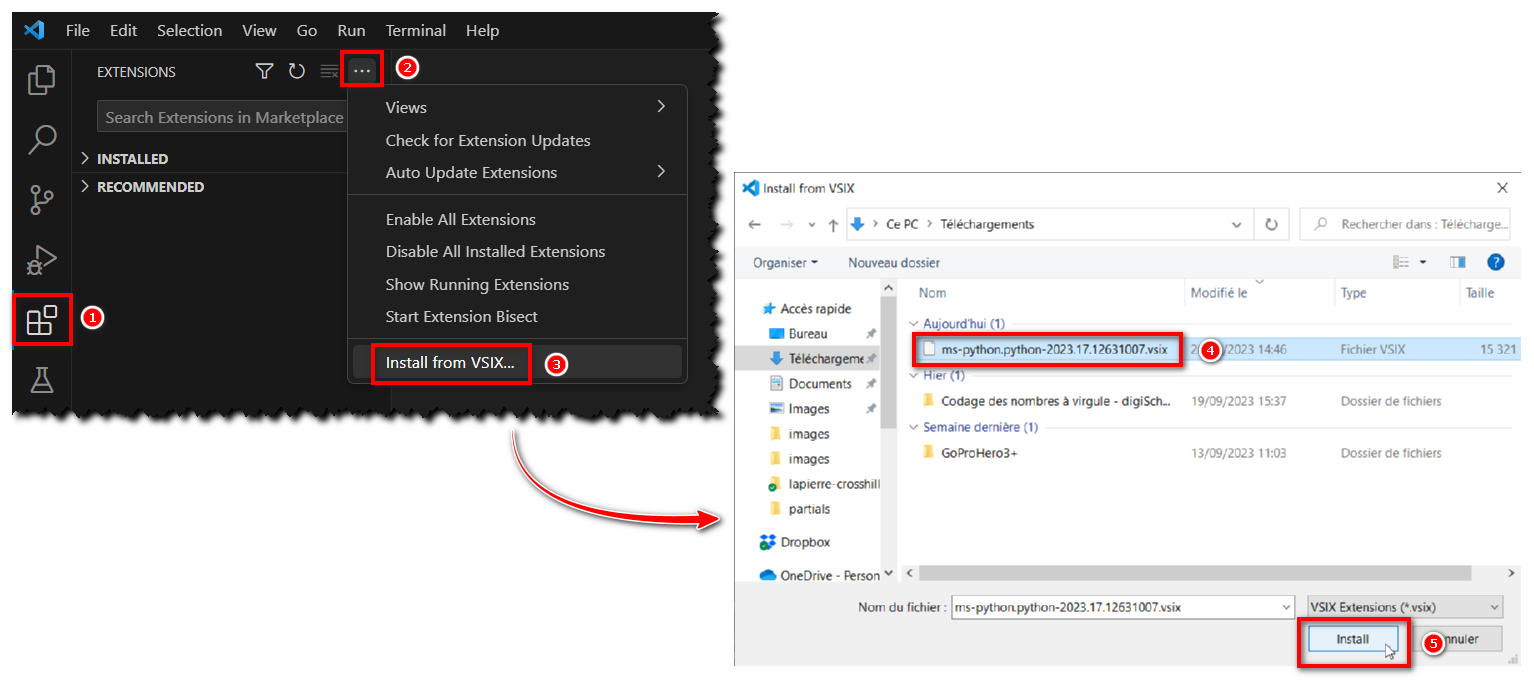Open recent locations dropdown arrow
Image resolution: width=1534 pixels, height=690 pixels.
811,224
